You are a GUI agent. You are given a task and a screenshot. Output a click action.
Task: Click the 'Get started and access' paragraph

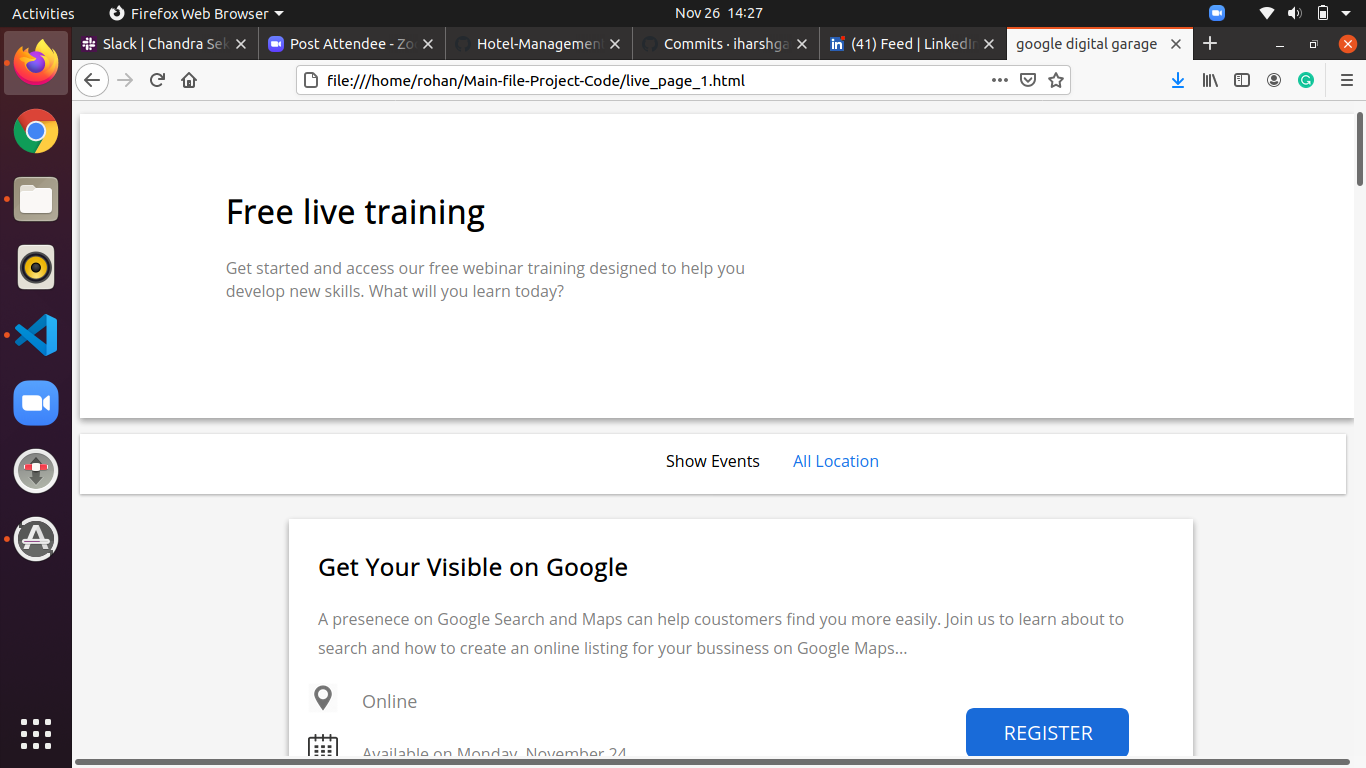coord(485,280)
